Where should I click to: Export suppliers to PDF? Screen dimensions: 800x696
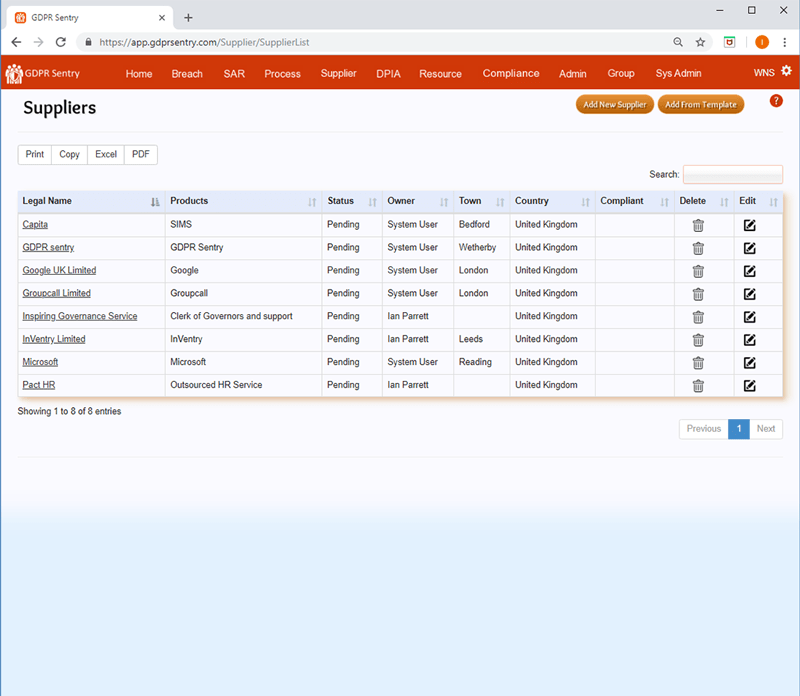coord(141,155)
